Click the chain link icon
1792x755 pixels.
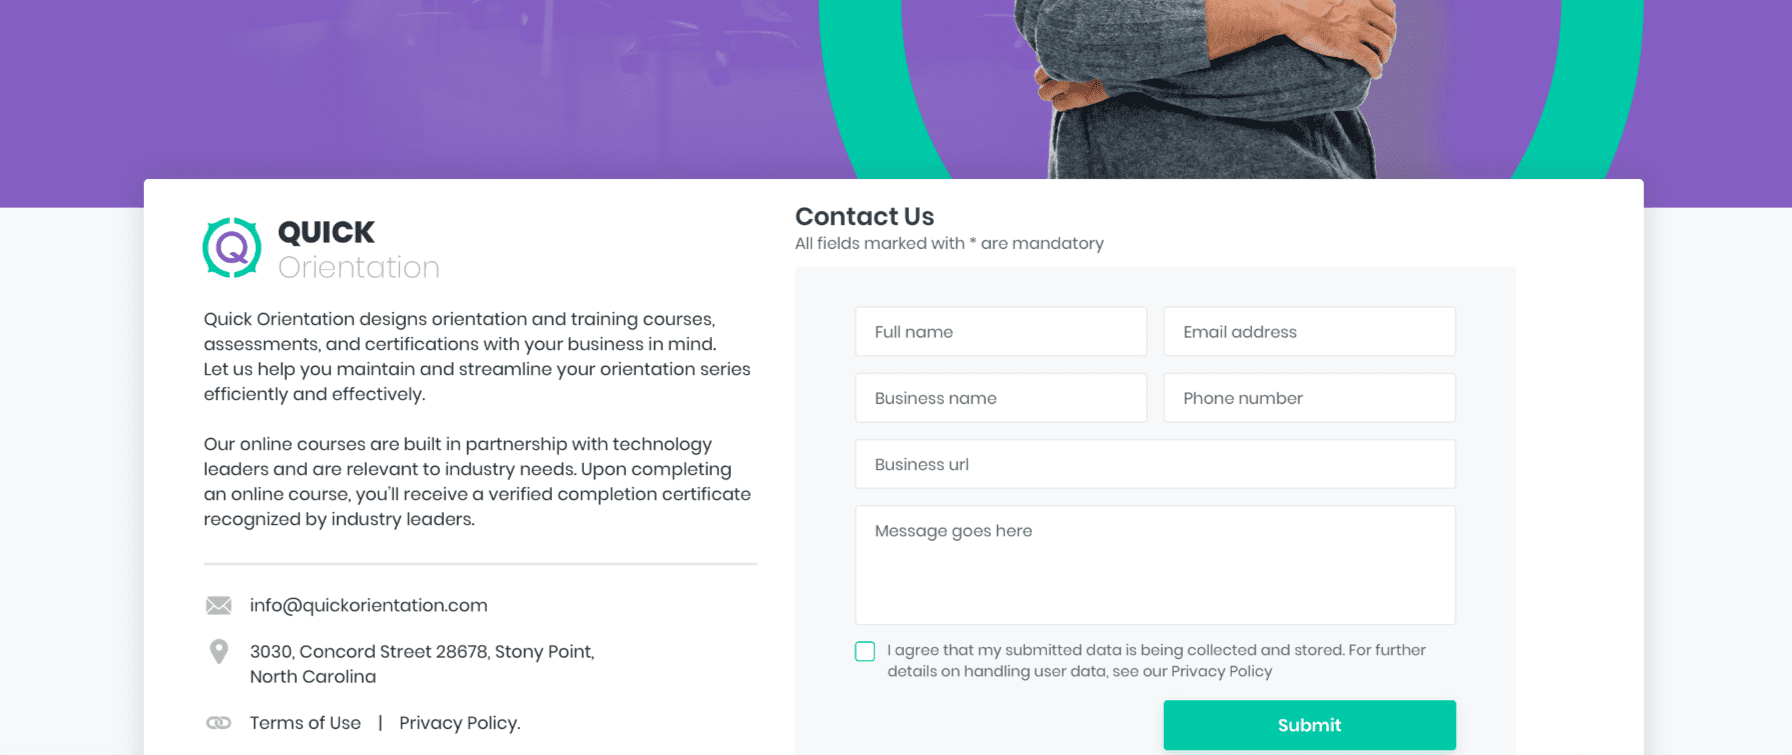click(218, 723)
